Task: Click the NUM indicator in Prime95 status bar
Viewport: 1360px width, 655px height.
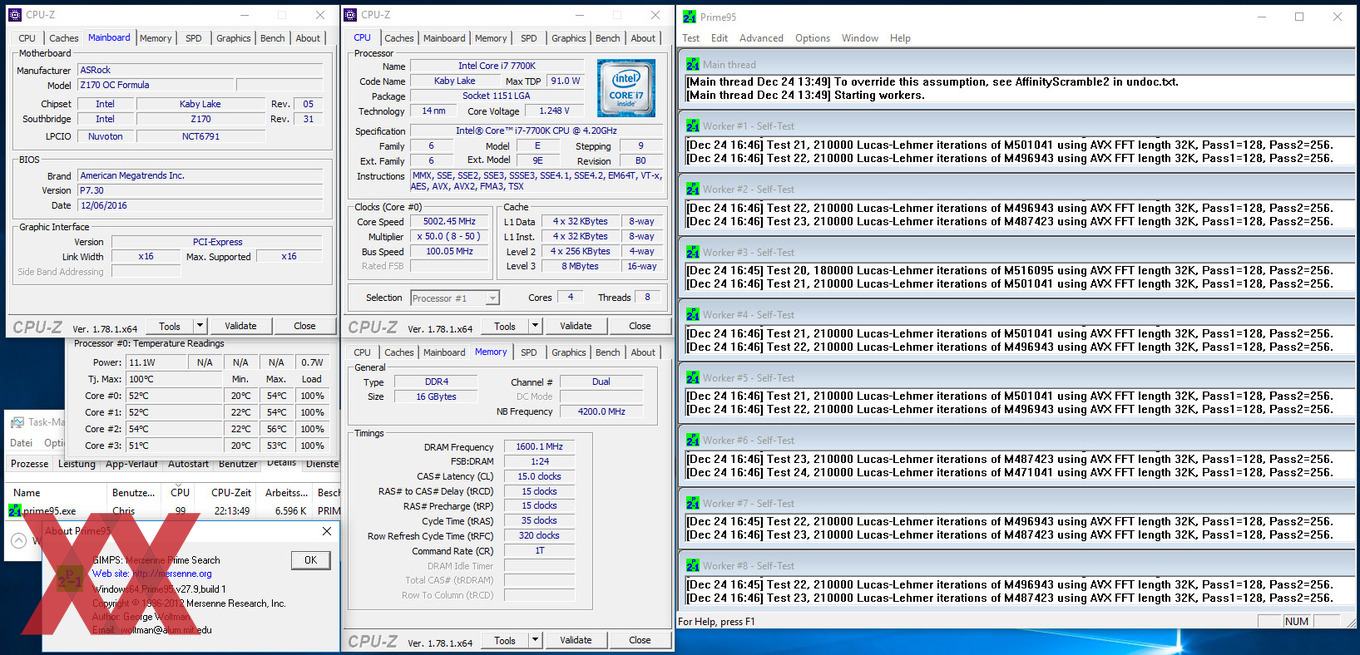Action: coord(1296,621)
